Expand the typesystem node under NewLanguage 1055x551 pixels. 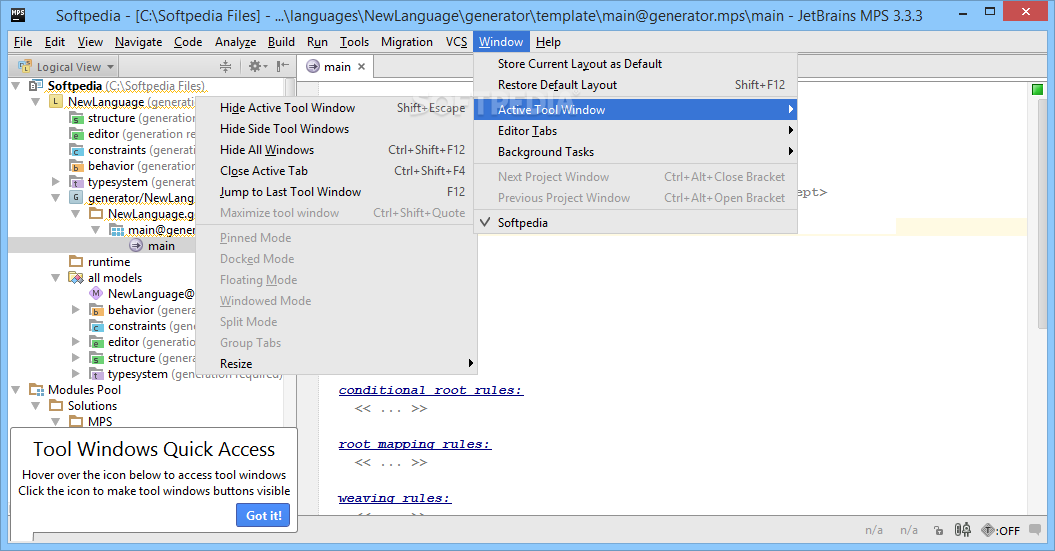point(56,182)
